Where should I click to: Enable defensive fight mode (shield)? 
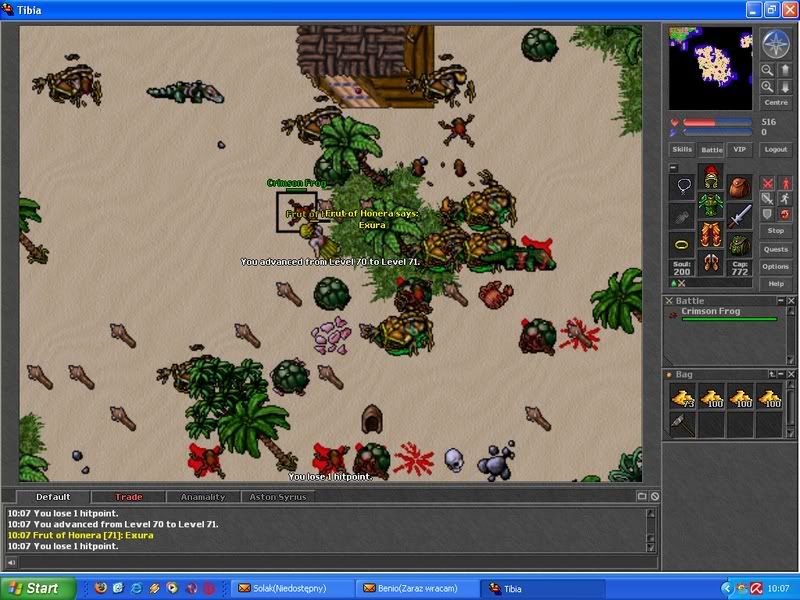point(767,214)
